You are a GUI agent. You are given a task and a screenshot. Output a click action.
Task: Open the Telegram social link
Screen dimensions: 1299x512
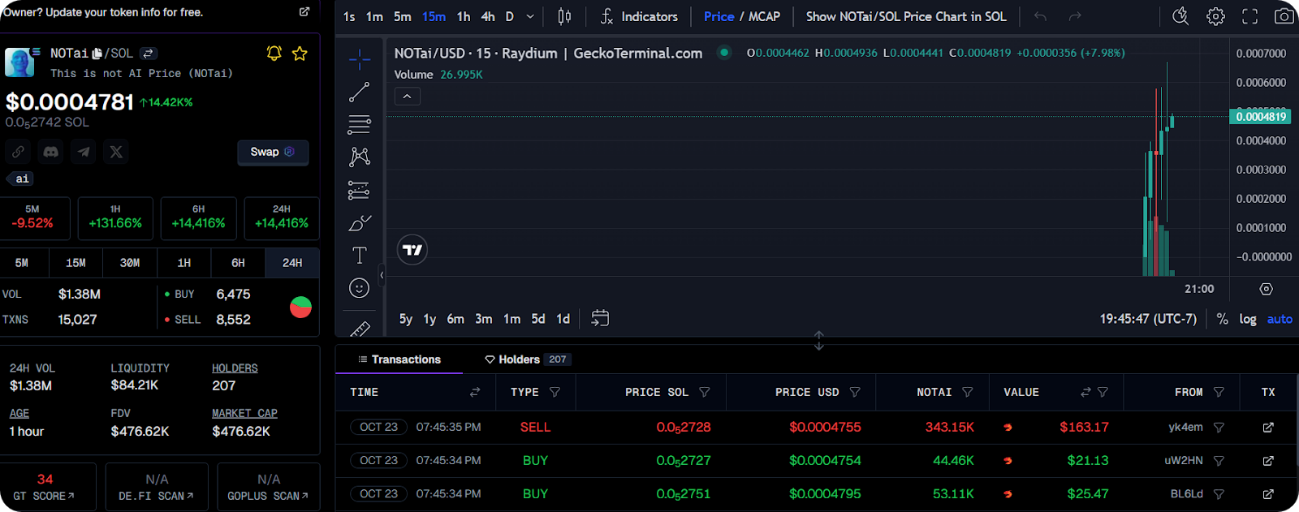pyautogui.click(x=84, y=152)
